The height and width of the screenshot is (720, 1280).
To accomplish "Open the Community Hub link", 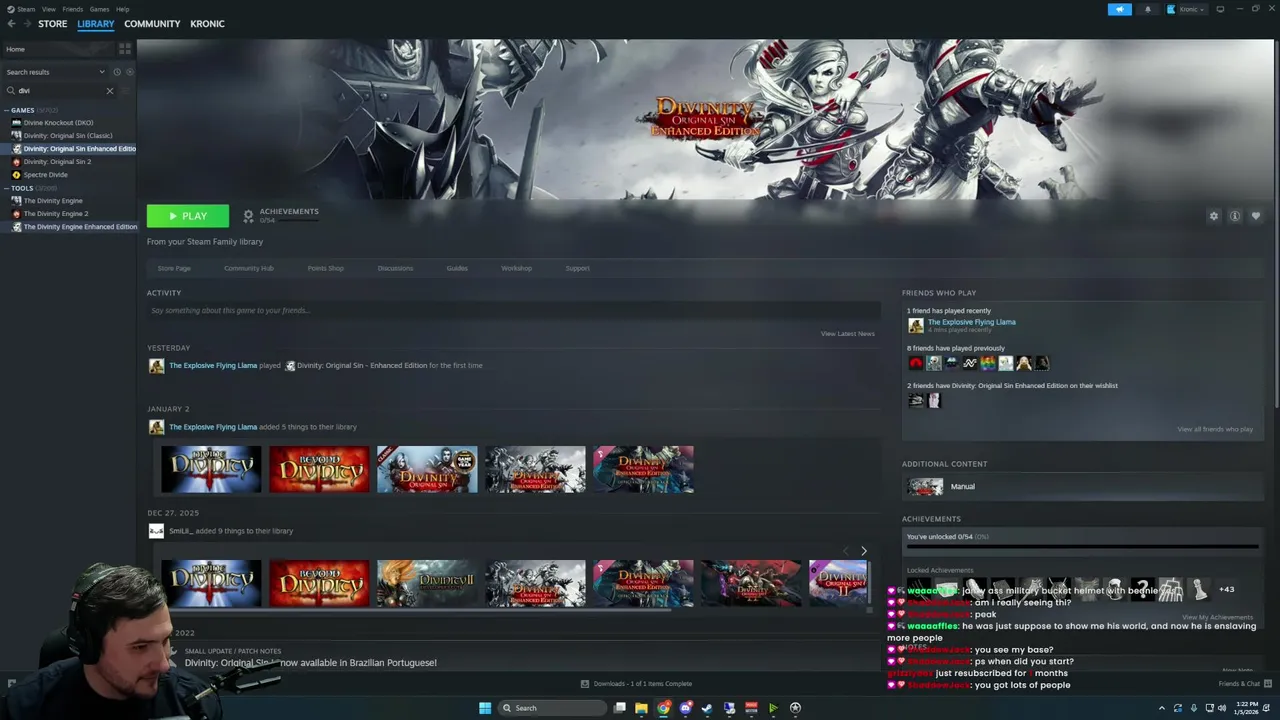I will click(249, 268).
